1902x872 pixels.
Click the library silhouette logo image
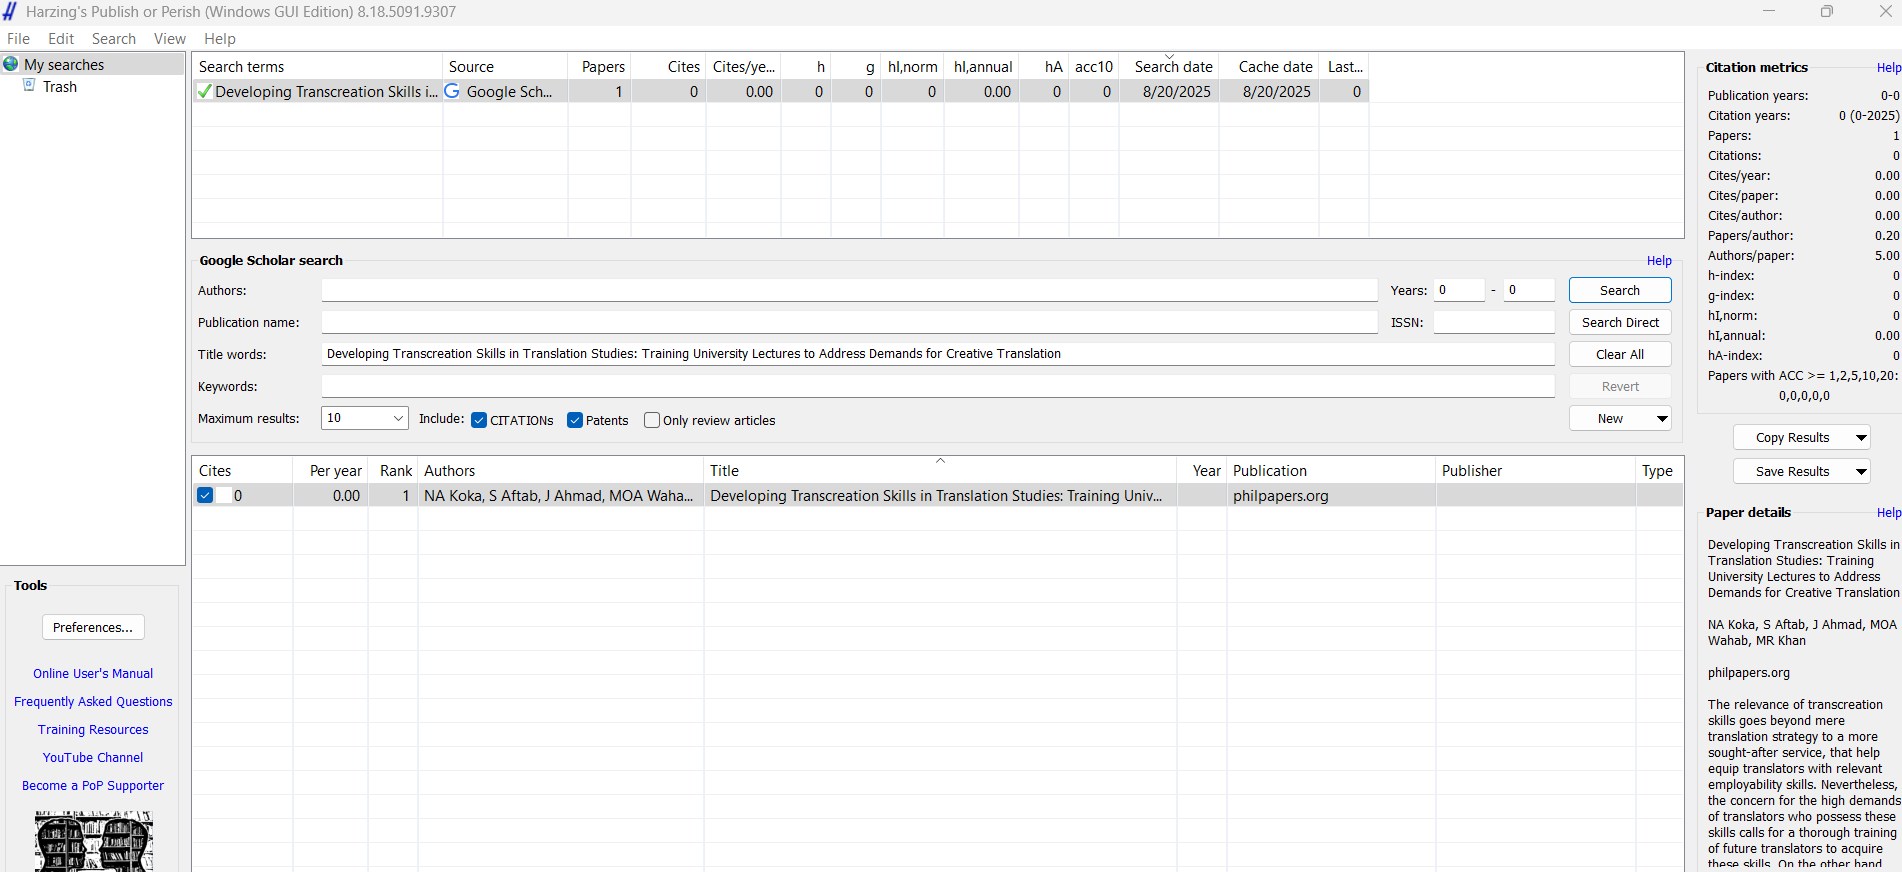[94, 842]
